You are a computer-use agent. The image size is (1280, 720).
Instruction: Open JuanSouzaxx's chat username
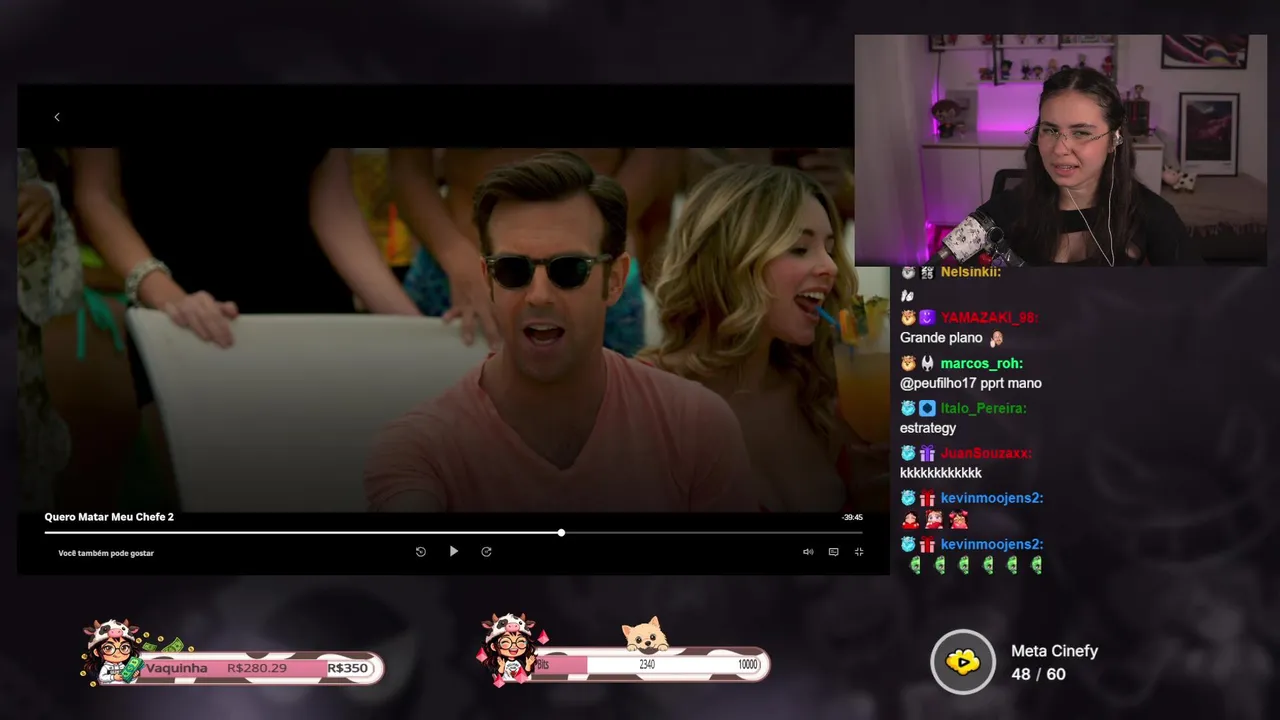point(986,453)
